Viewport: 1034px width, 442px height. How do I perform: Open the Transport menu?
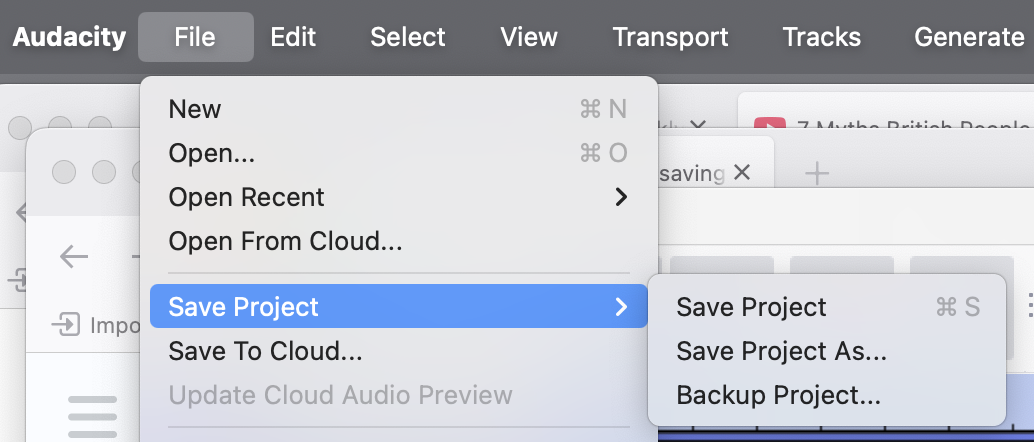670,37
